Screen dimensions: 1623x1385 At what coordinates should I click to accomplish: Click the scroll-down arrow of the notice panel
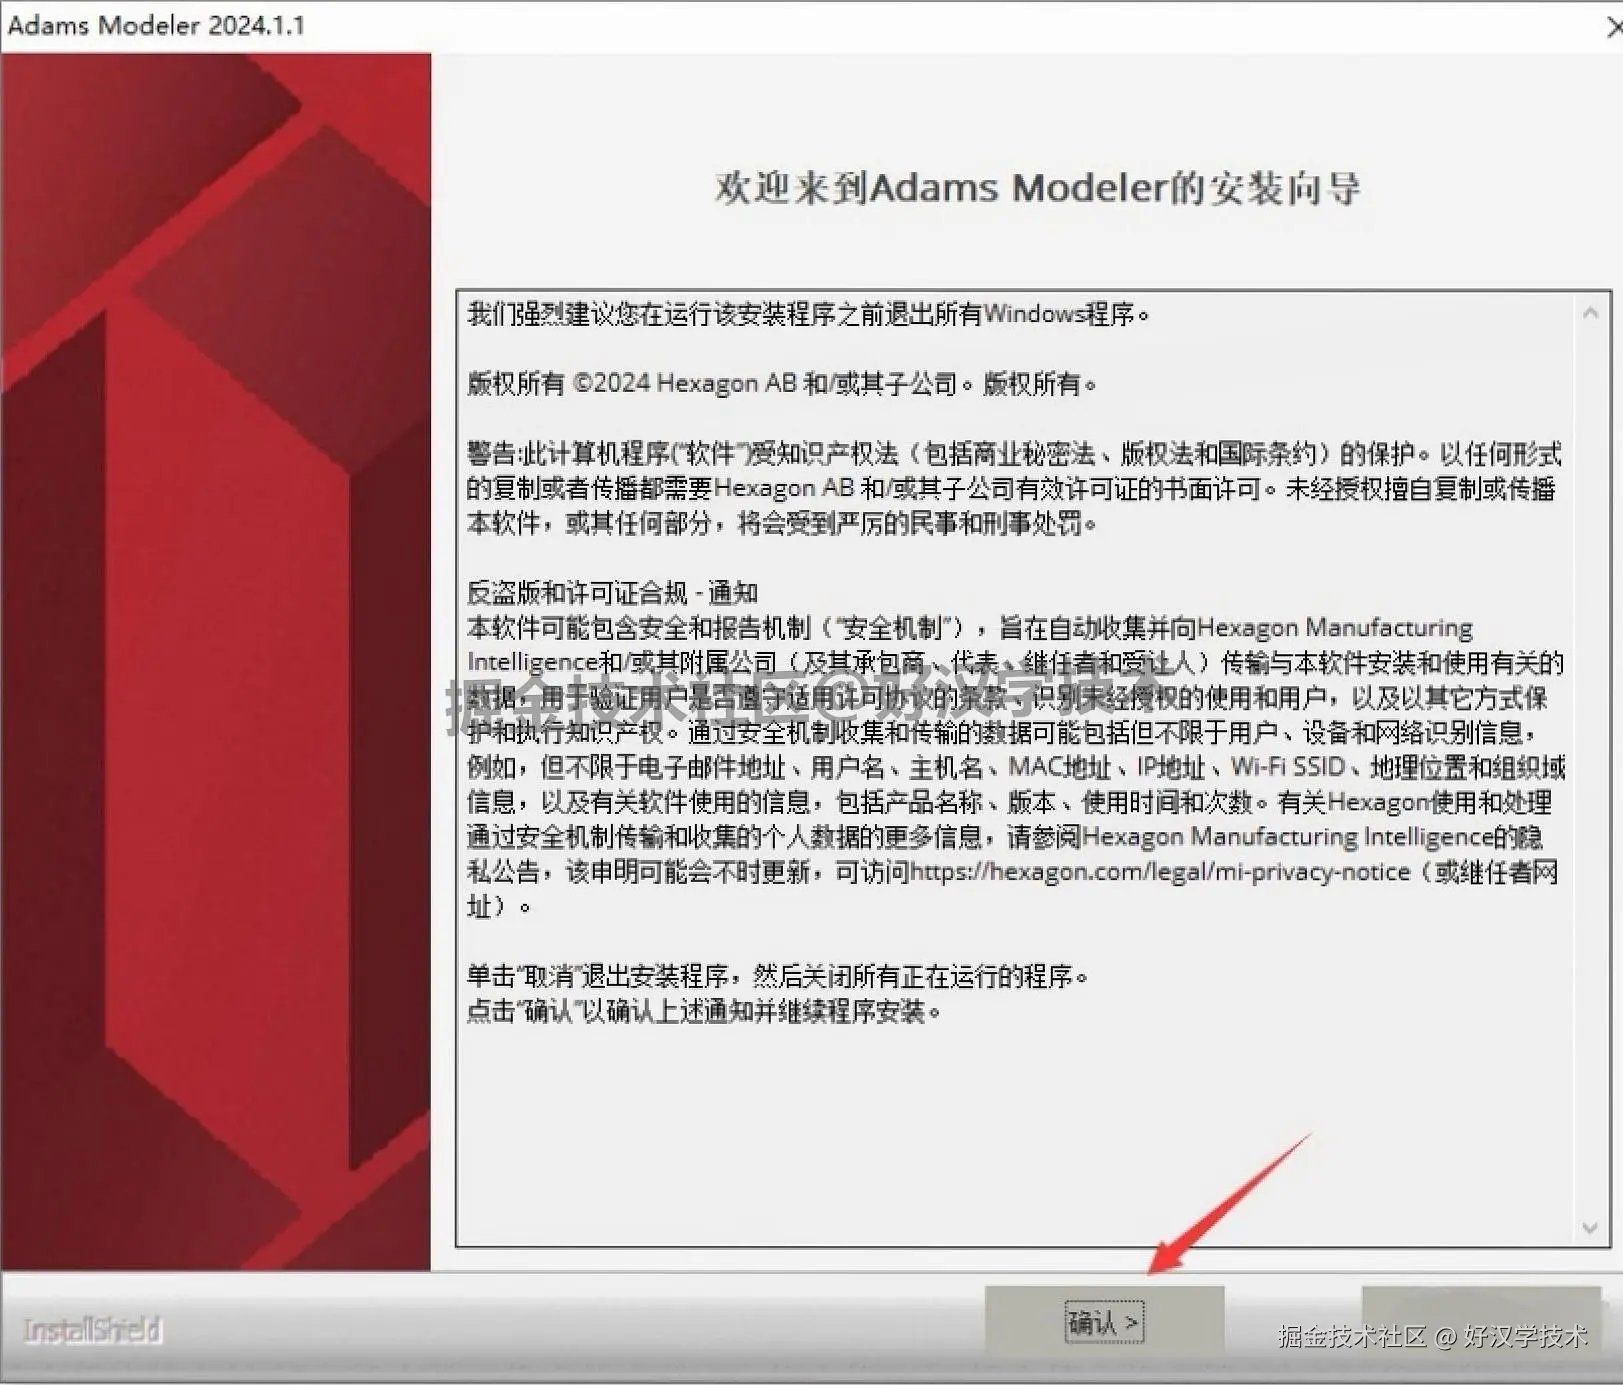pyautogui.click(x=1590, y=1229)
